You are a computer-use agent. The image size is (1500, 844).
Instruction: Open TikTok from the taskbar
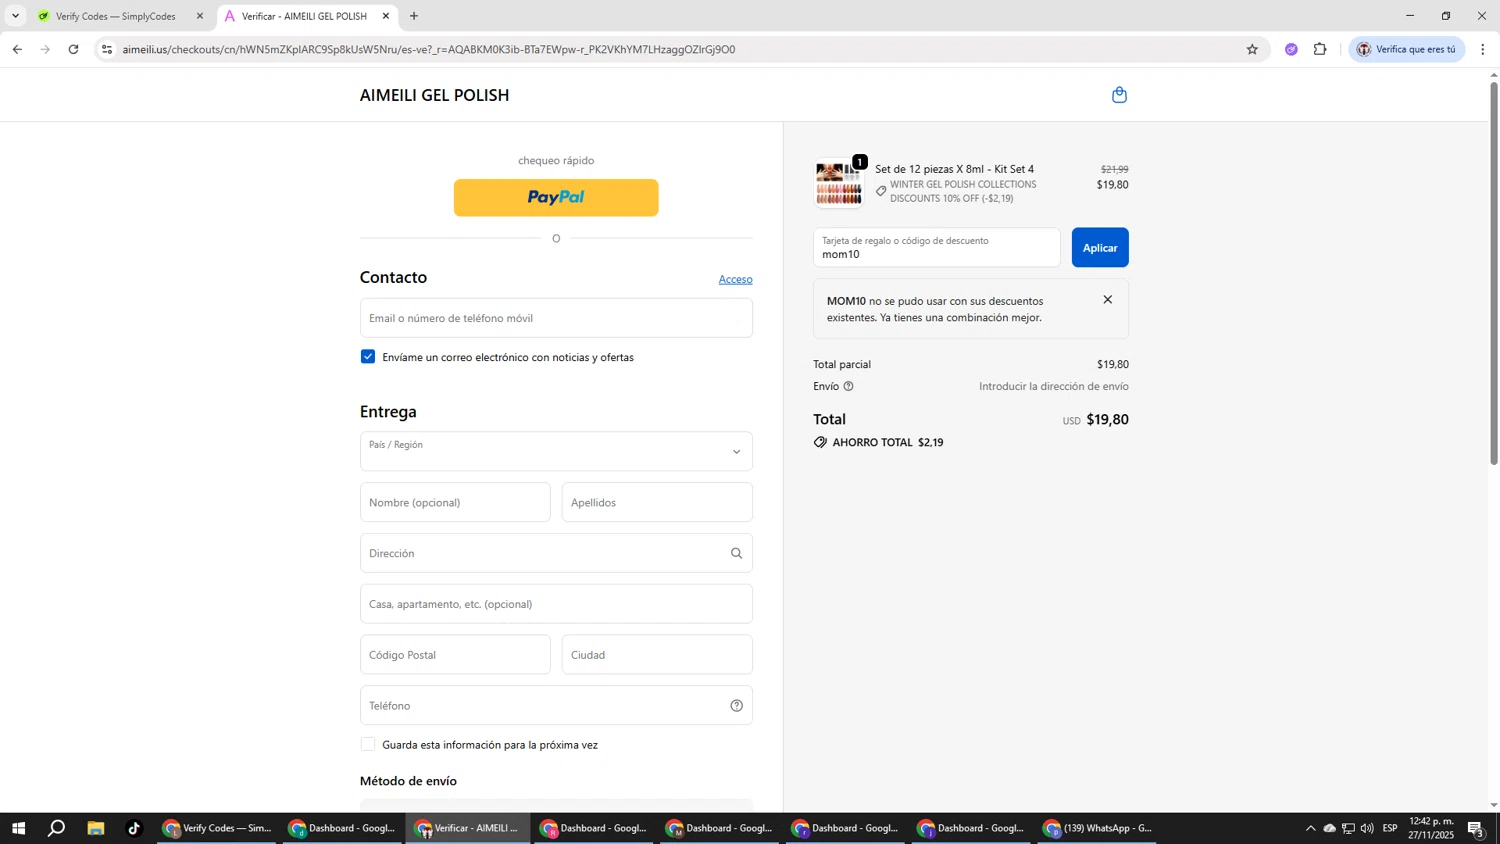tap(134, 828)
